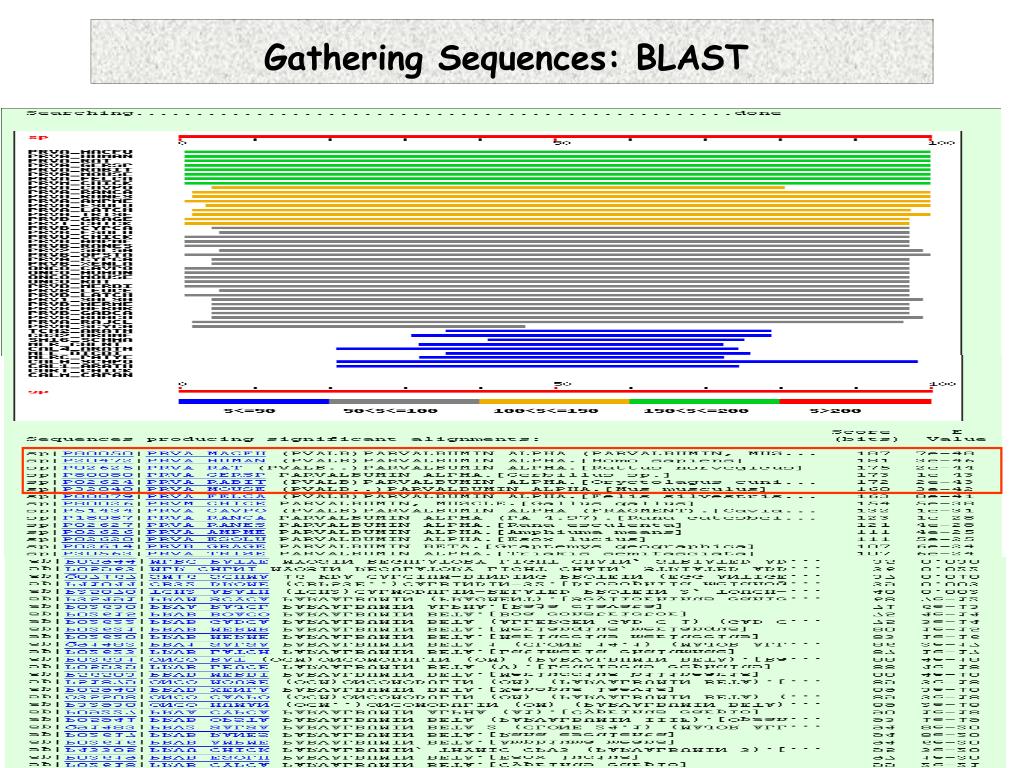Click the red S>200 legend segment

[856, 402]
